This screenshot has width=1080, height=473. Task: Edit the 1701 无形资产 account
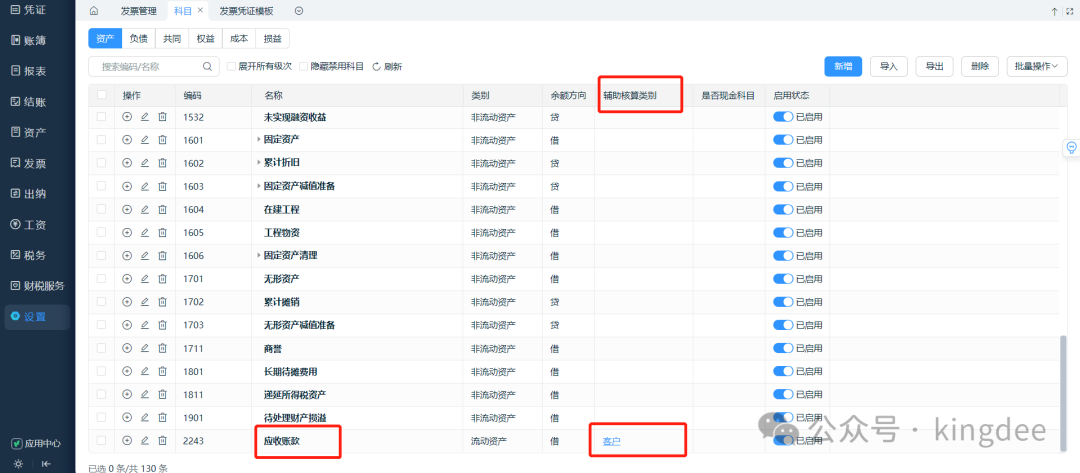(144, 279)
